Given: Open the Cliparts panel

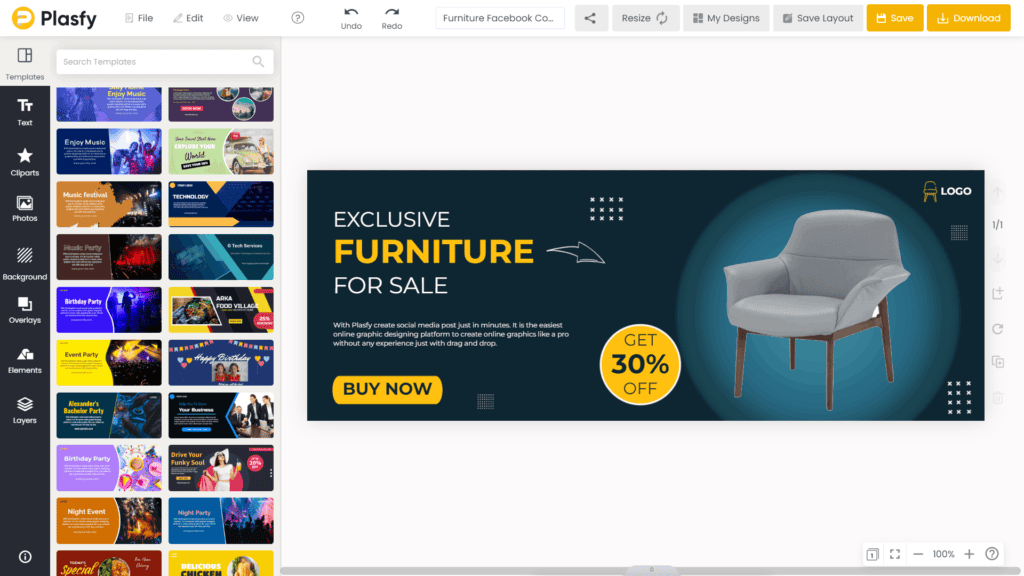Looking at the screenshot, I should click(x=25, y=162).
